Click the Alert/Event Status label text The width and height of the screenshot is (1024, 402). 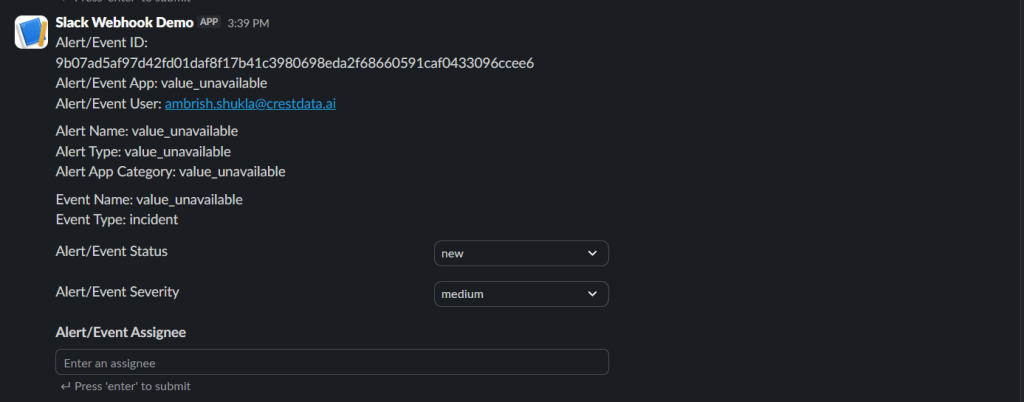tap(112, 251)
